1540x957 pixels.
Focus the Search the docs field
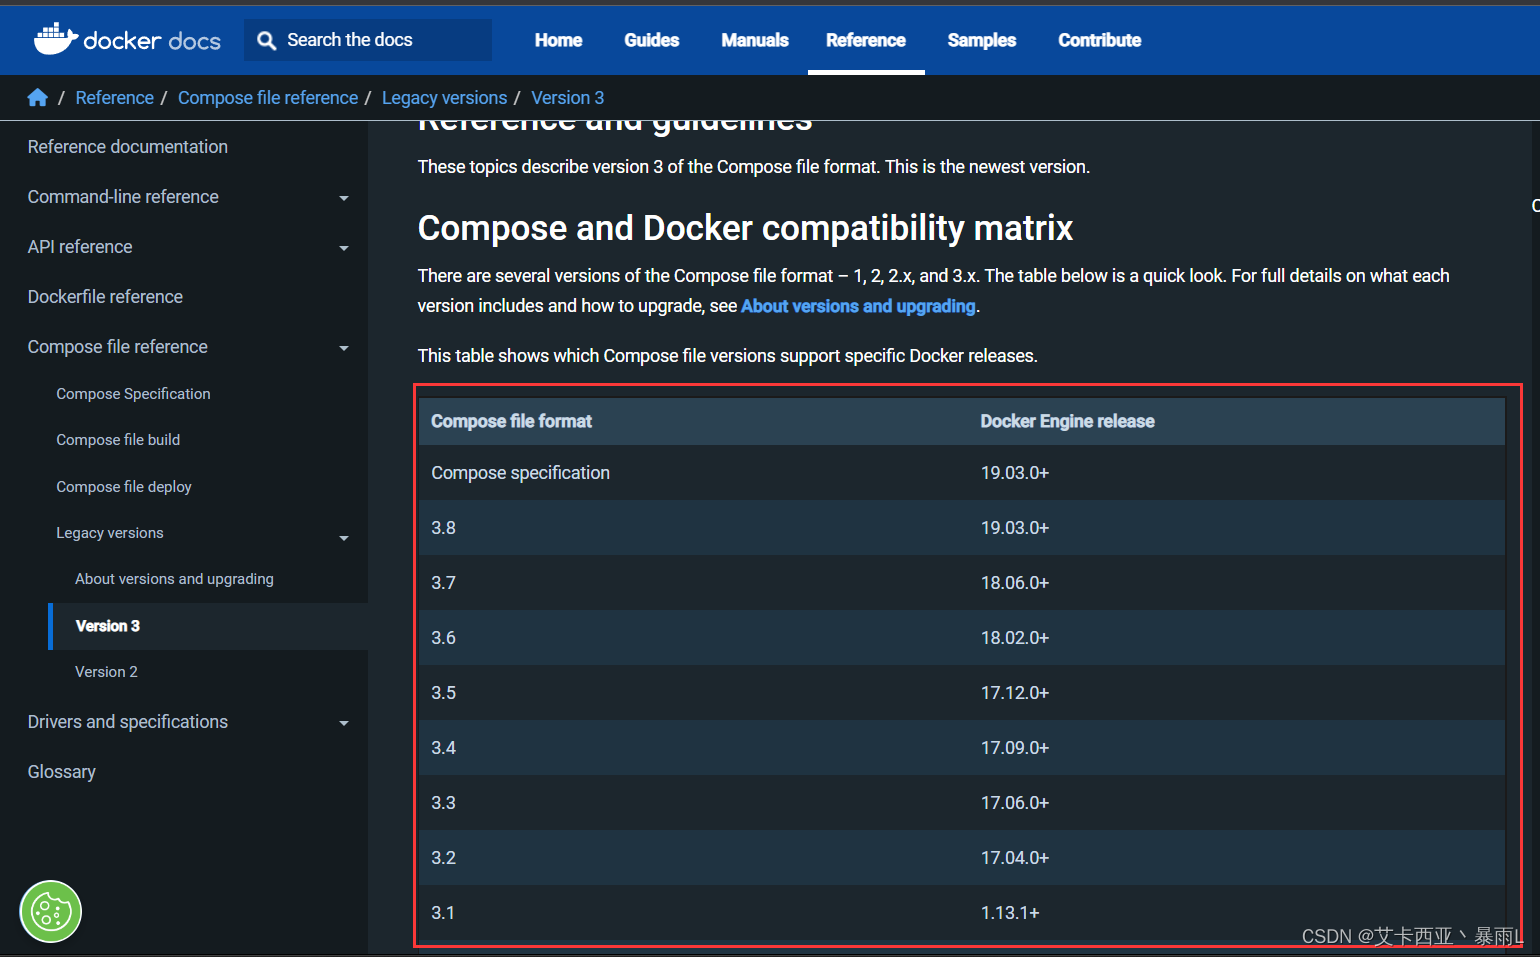pos(368,40)
